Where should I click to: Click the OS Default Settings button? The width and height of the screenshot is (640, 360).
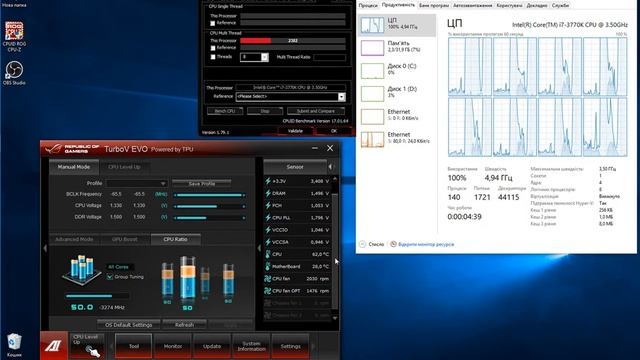pos(129,325)
